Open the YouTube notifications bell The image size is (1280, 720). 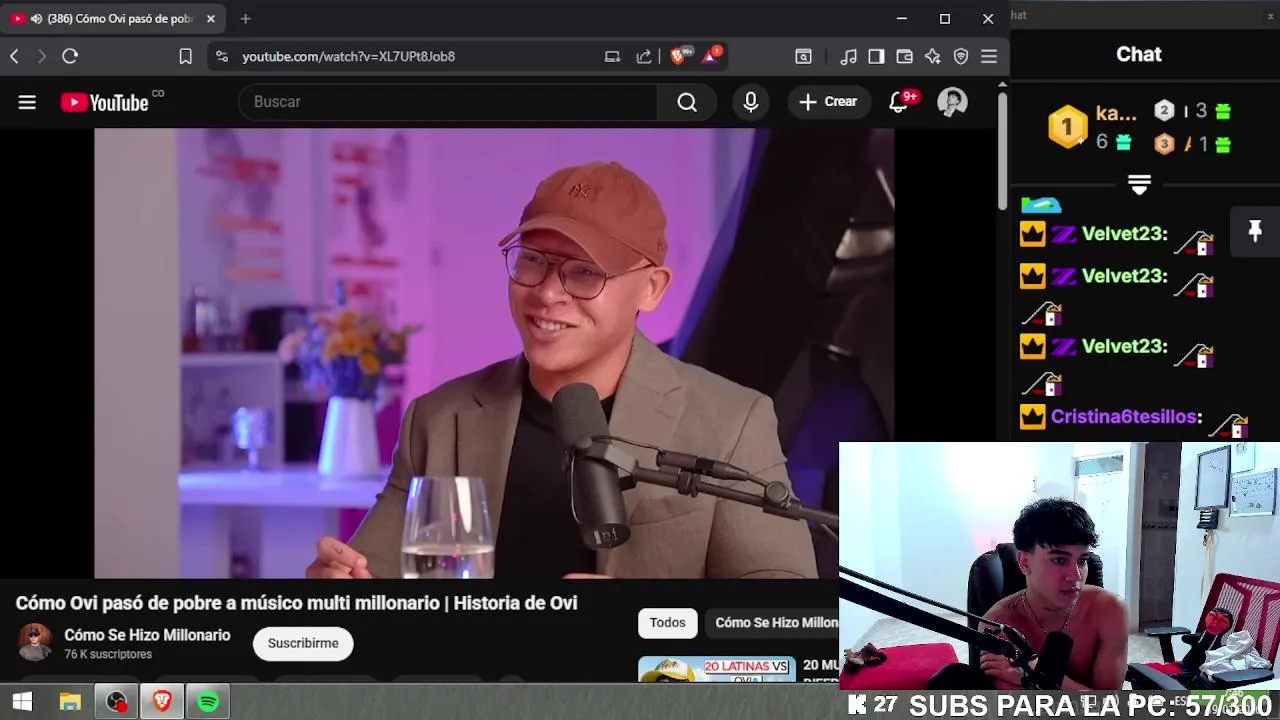tap(900, 102)
